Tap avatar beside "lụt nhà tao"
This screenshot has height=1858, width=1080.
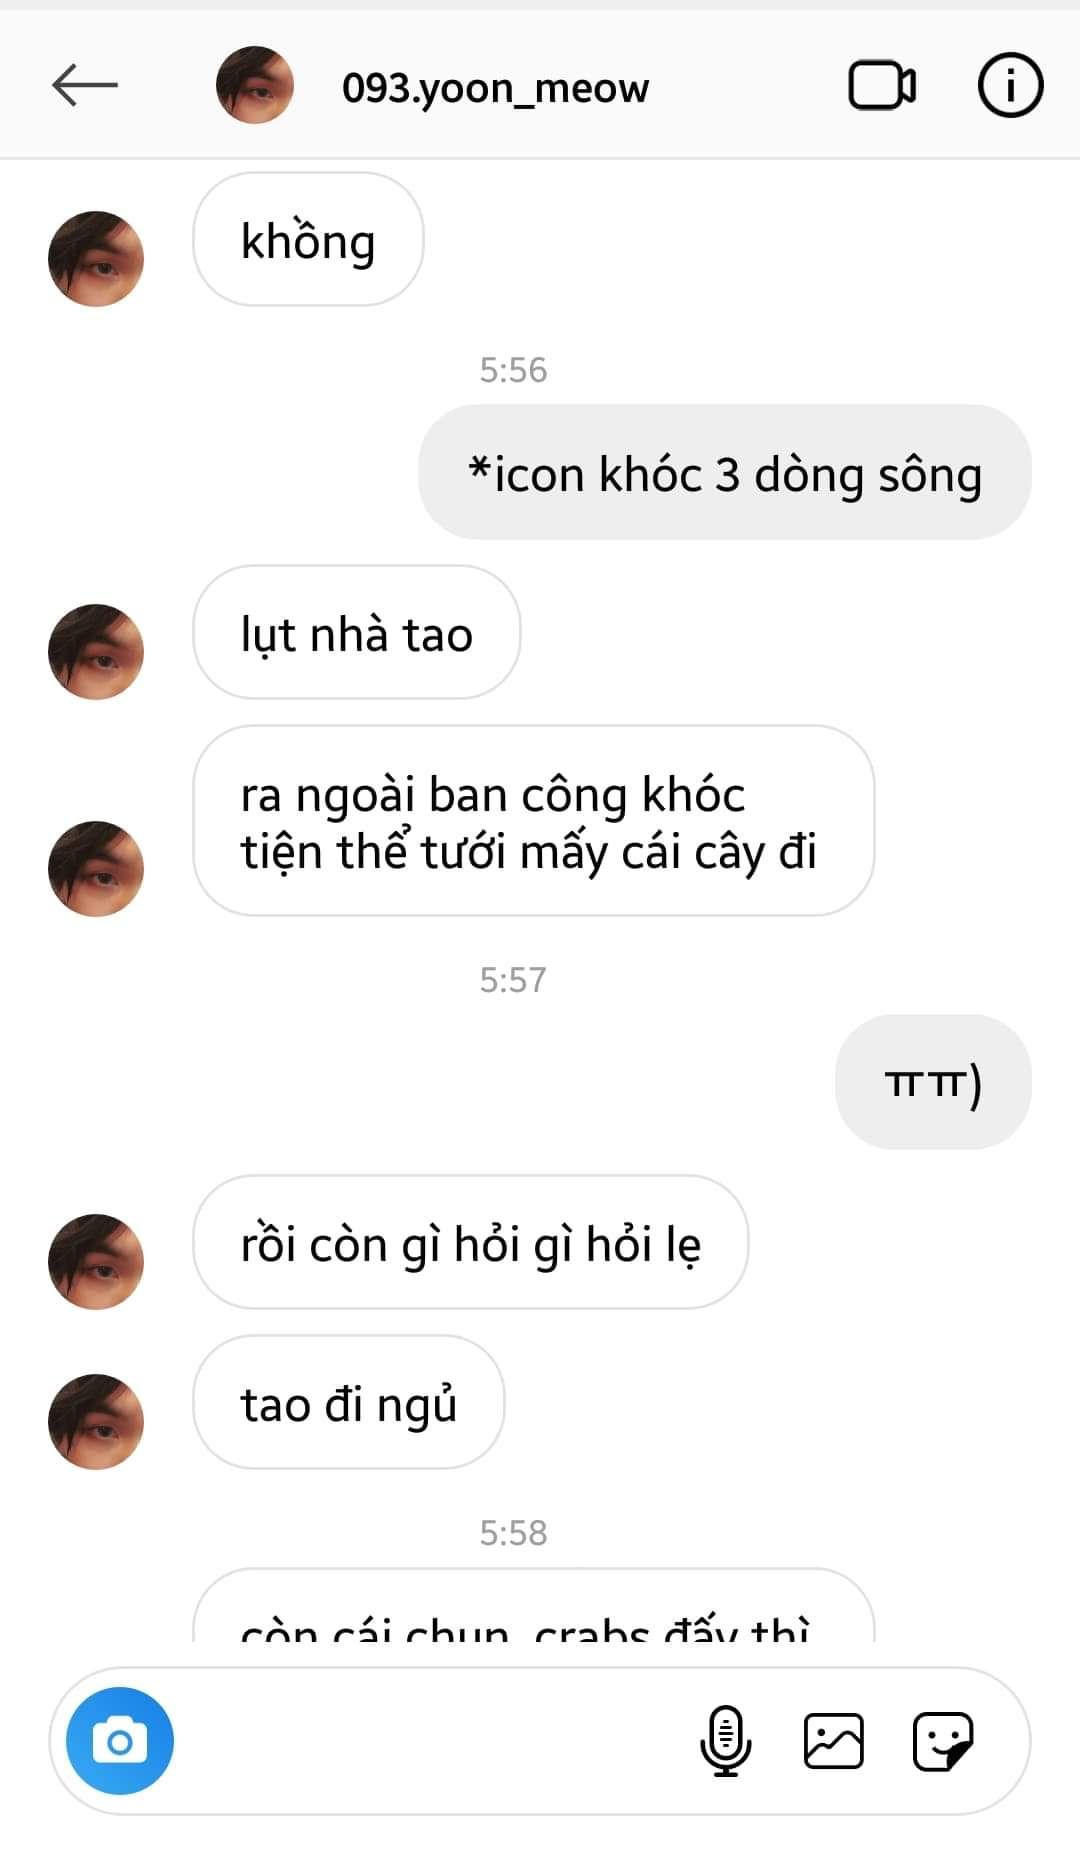[x=96, y=652]
